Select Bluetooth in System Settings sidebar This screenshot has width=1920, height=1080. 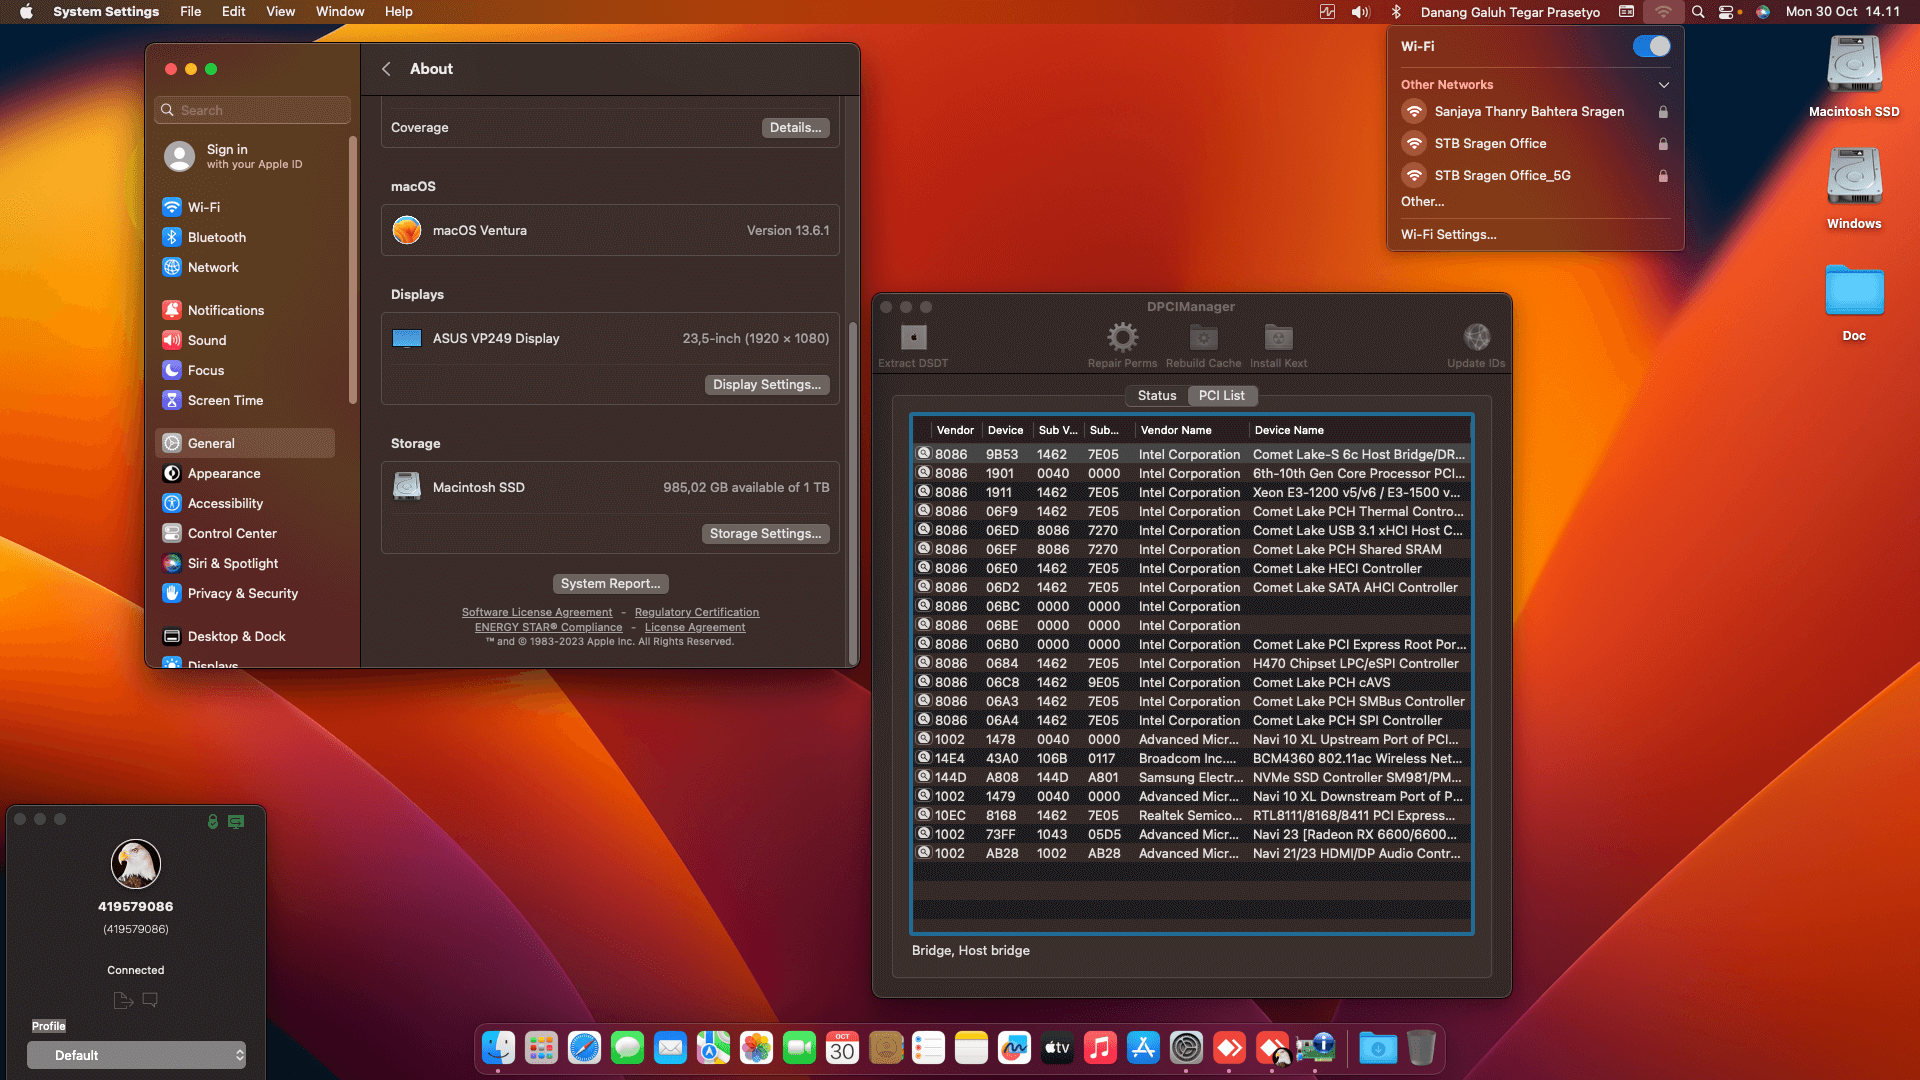tap(245, 237)
